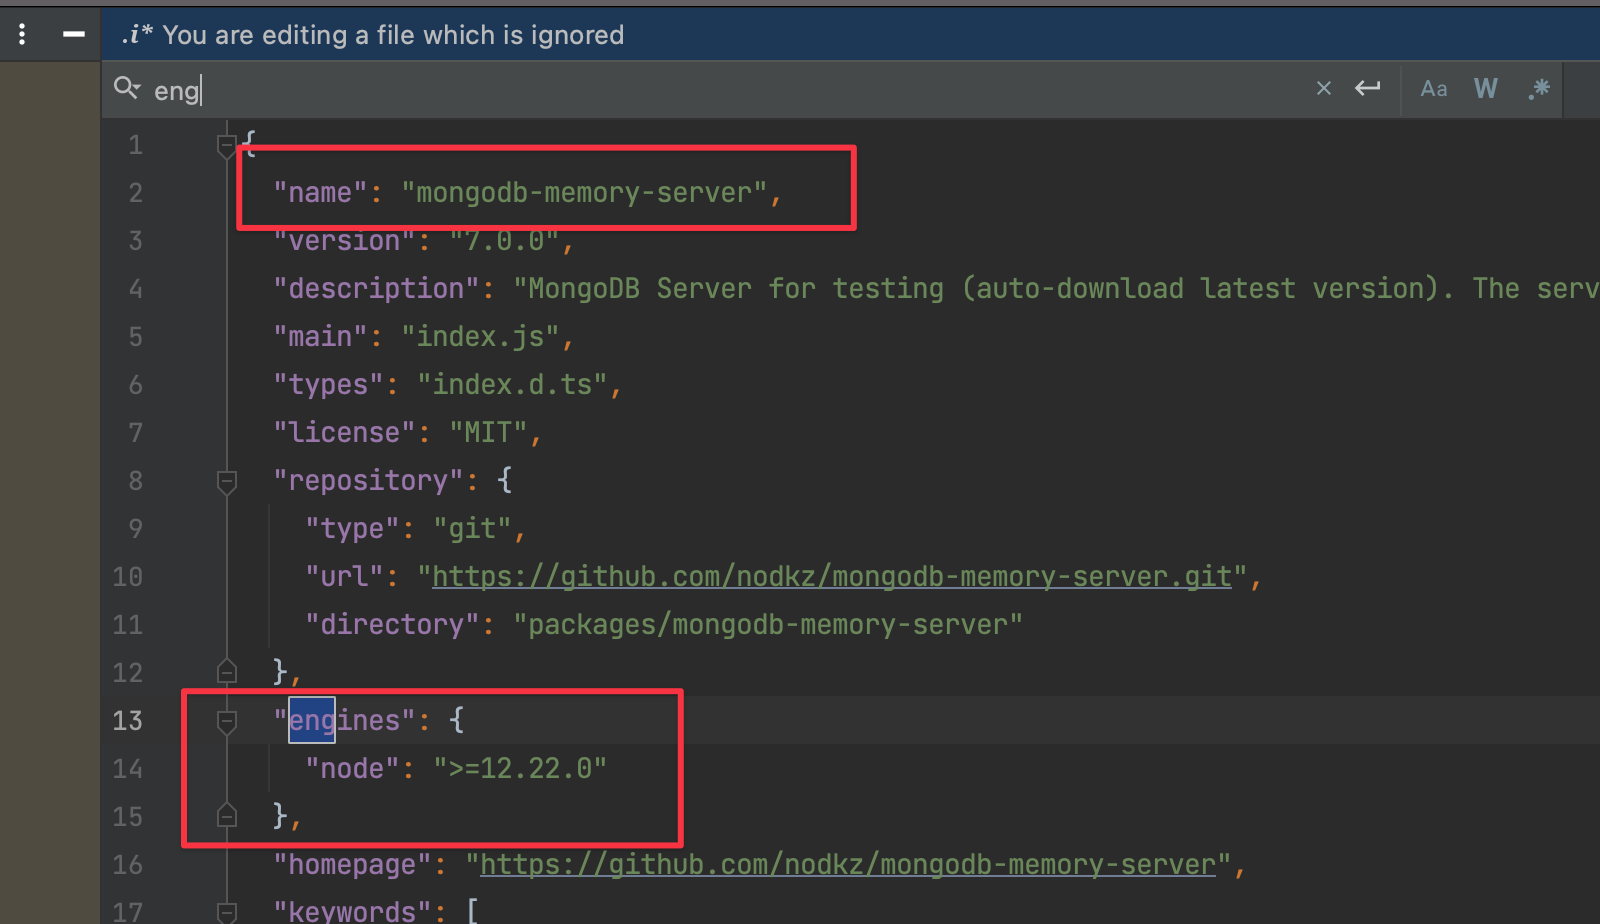Screen dimensions: 1600x924
Task: Click line number 13 in the gutter
Action: coord(127,721)
